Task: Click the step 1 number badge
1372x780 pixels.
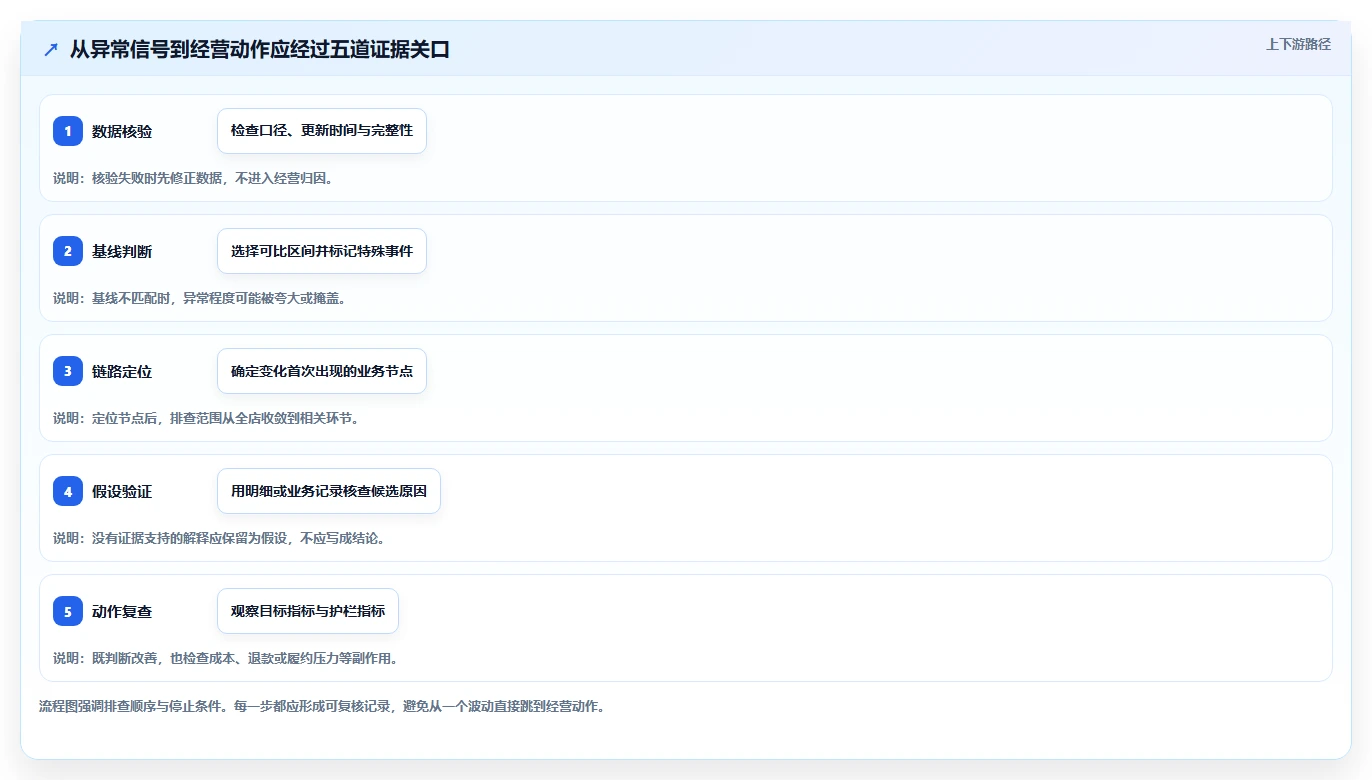Action: (x=68, y=131)
